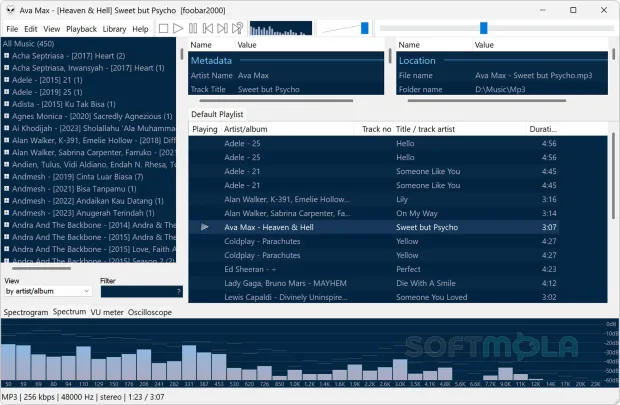The height and width of the screenshot is (405, 620).
Task: Select the Default Playlist tab
Action: point(217,114)
